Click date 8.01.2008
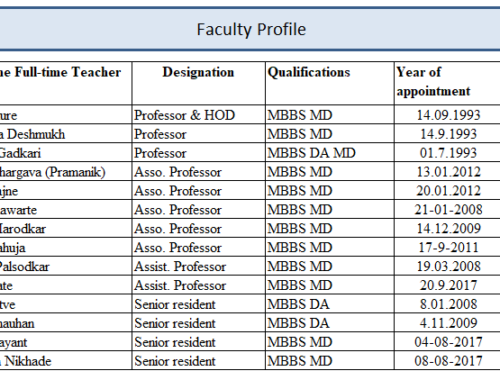 click(449, 305)
